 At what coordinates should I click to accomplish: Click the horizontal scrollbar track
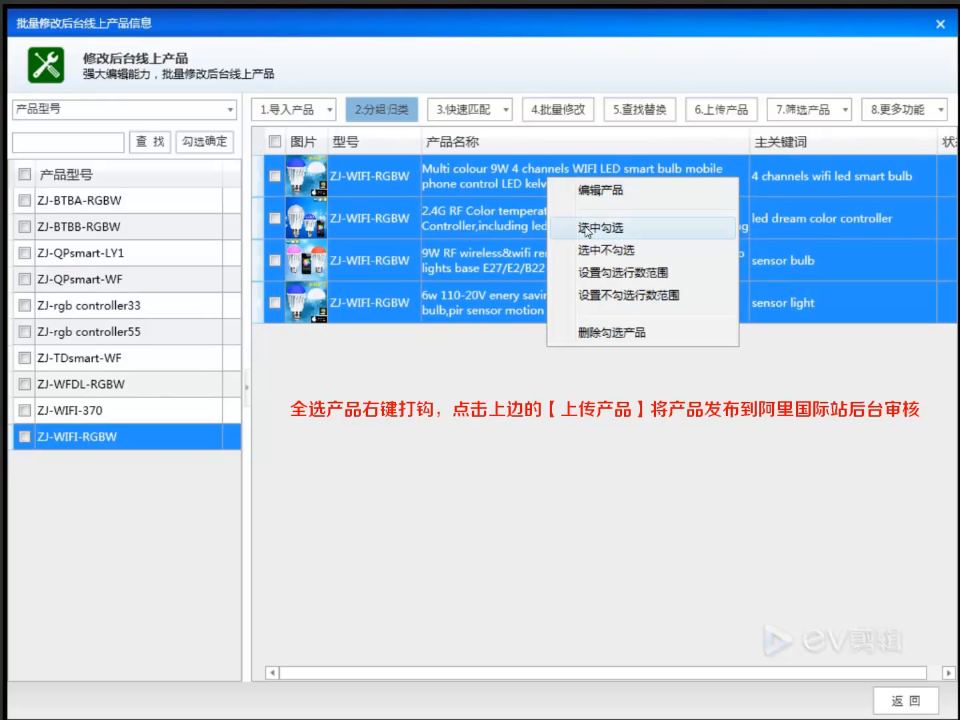tap(603, 673)
